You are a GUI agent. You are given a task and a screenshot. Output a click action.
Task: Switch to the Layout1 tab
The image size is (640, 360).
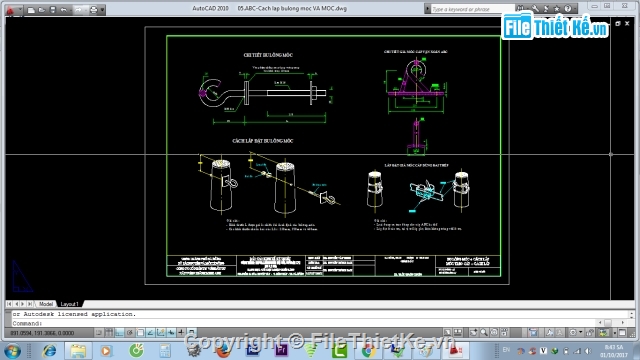(69, 304)
